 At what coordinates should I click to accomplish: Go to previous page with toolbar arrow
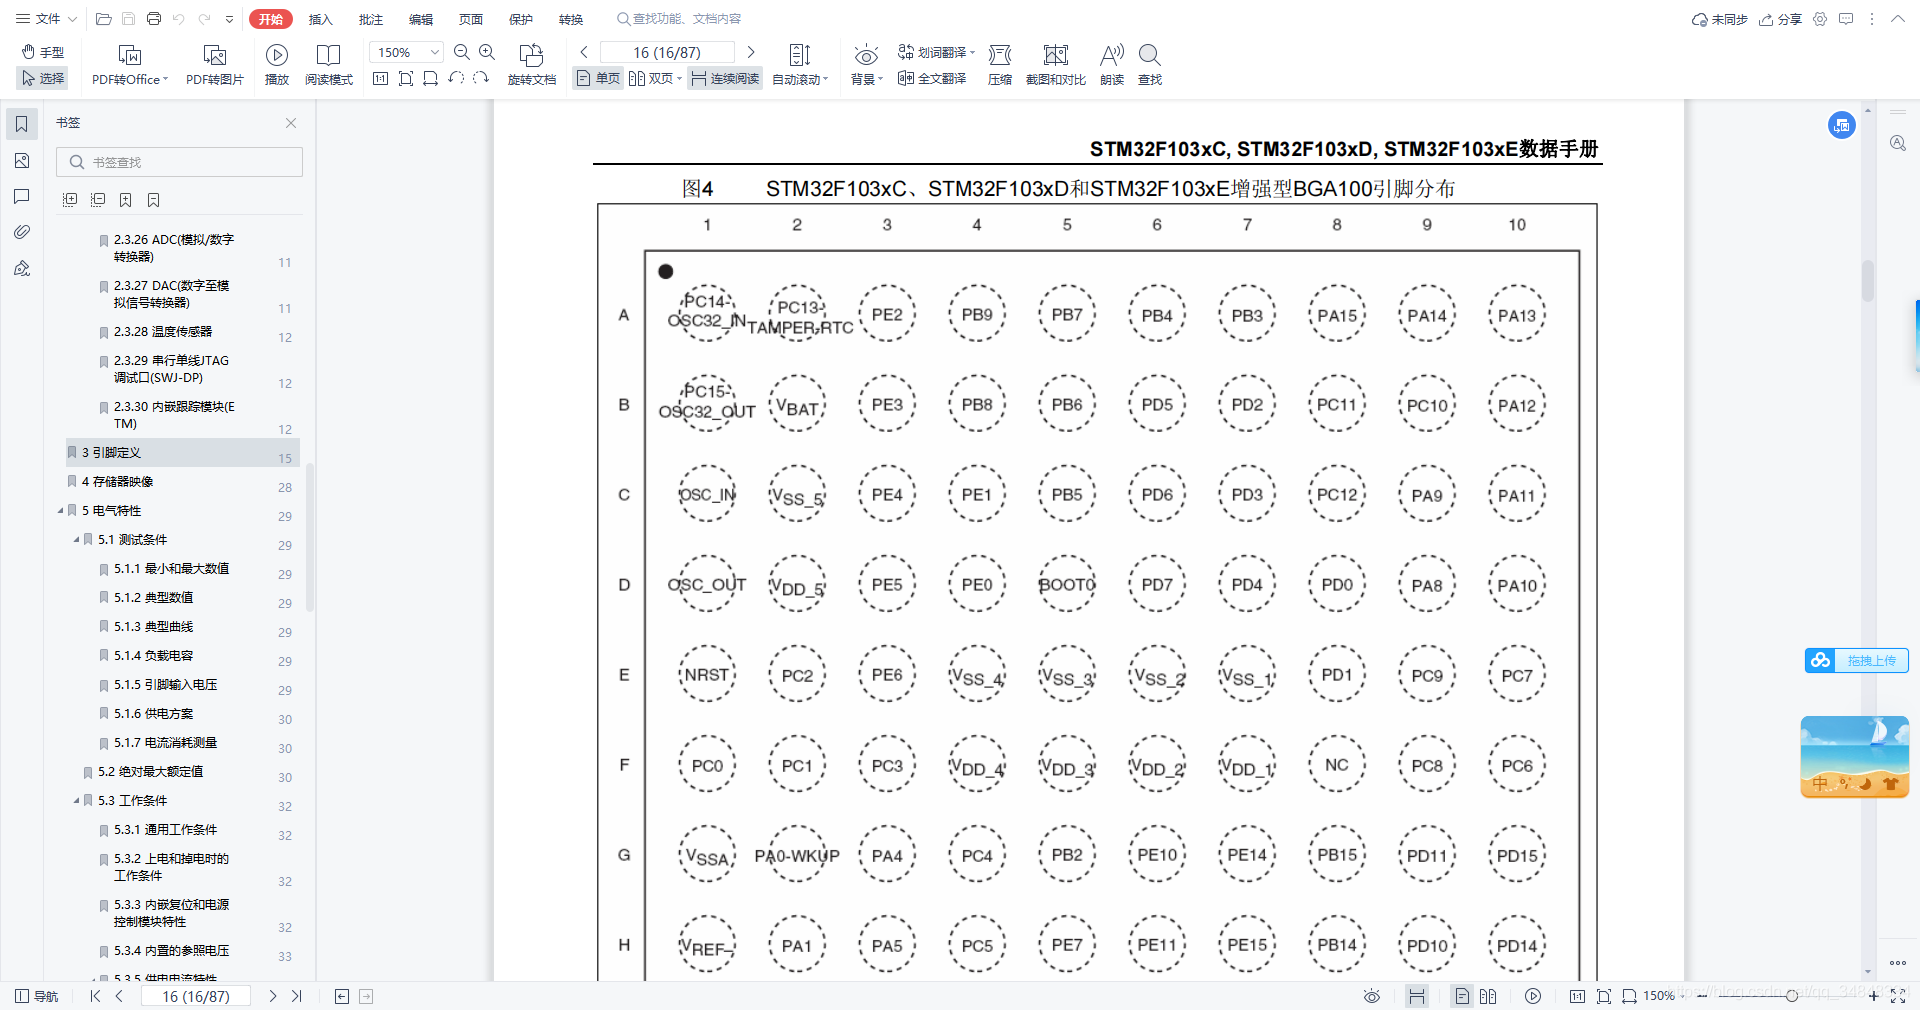click(584, 52)
